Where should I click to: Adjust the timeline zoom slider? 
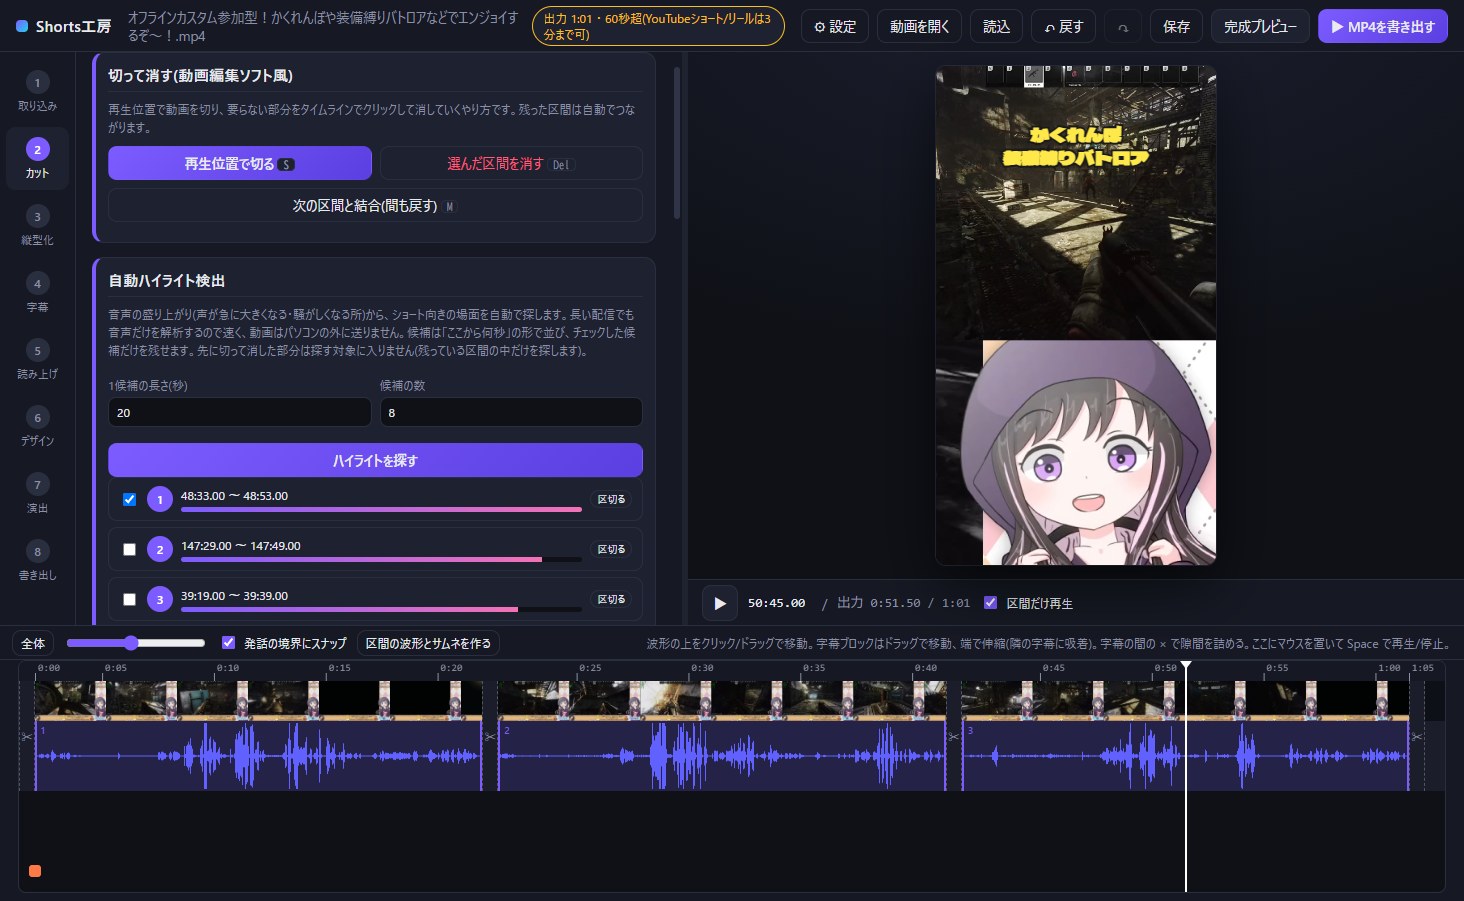[x=135, y=643]
